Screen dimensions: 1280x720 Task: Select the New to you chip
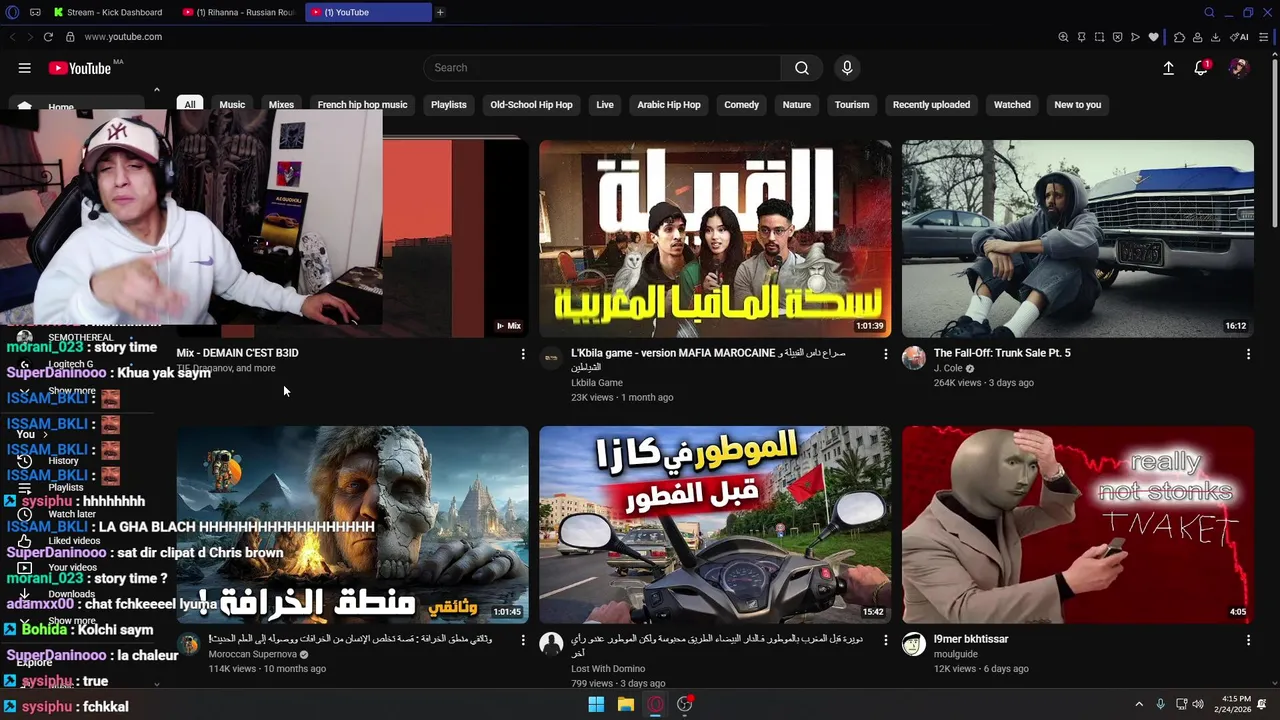[1078, 104]
